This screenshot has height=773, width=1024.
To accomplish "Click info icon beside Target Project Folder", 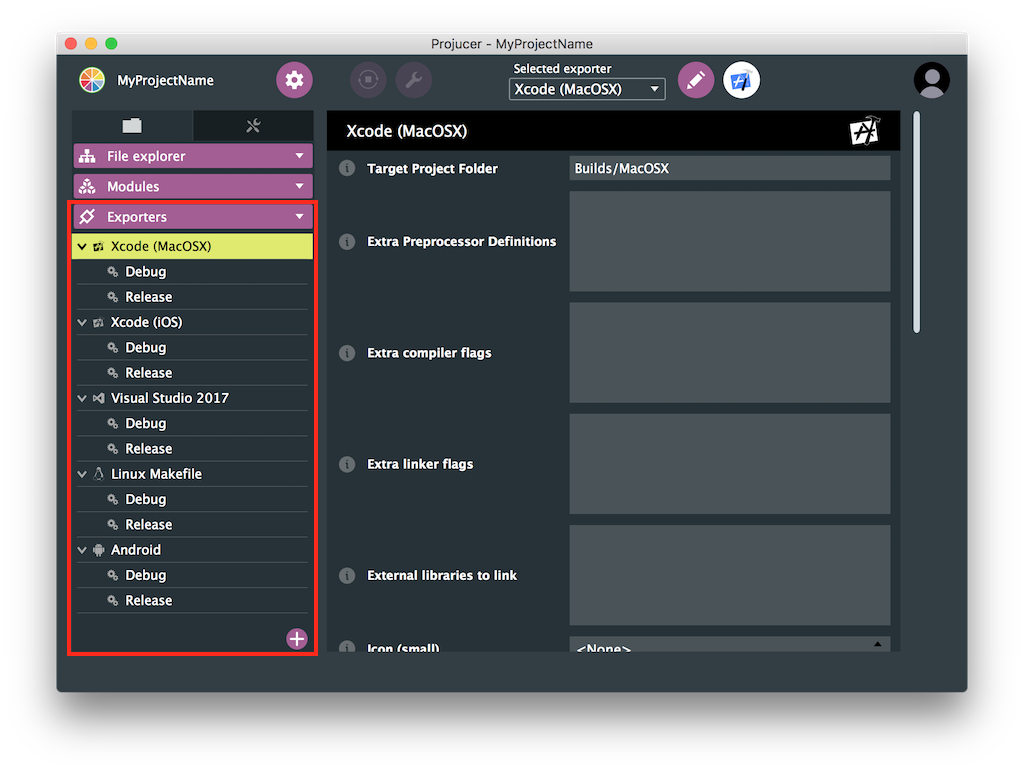I will [347, 168].
